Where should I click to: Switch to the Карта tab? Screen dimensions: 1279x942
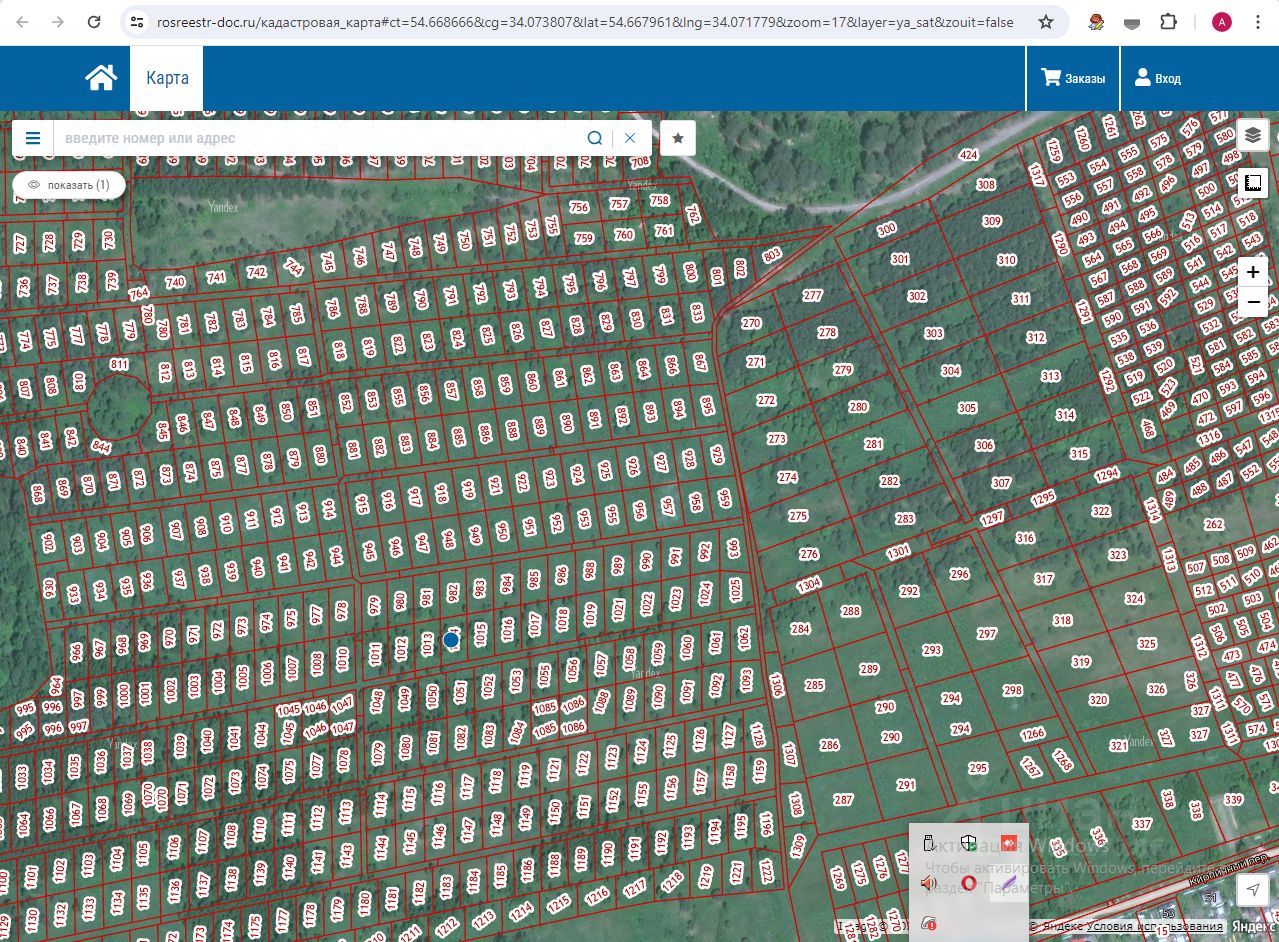coord(167,78)
